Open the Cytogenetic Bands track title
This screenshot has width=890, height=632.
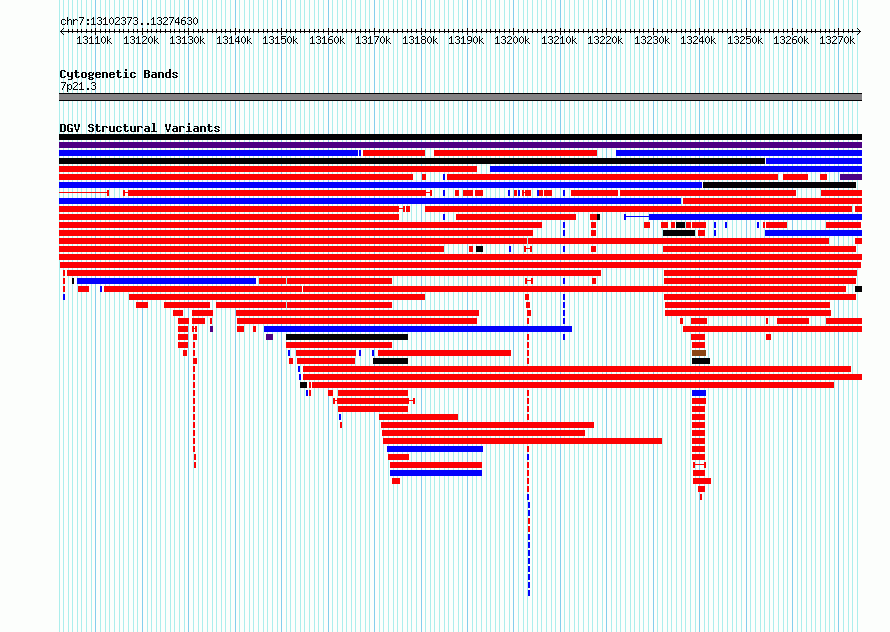(x=119, y=74)
